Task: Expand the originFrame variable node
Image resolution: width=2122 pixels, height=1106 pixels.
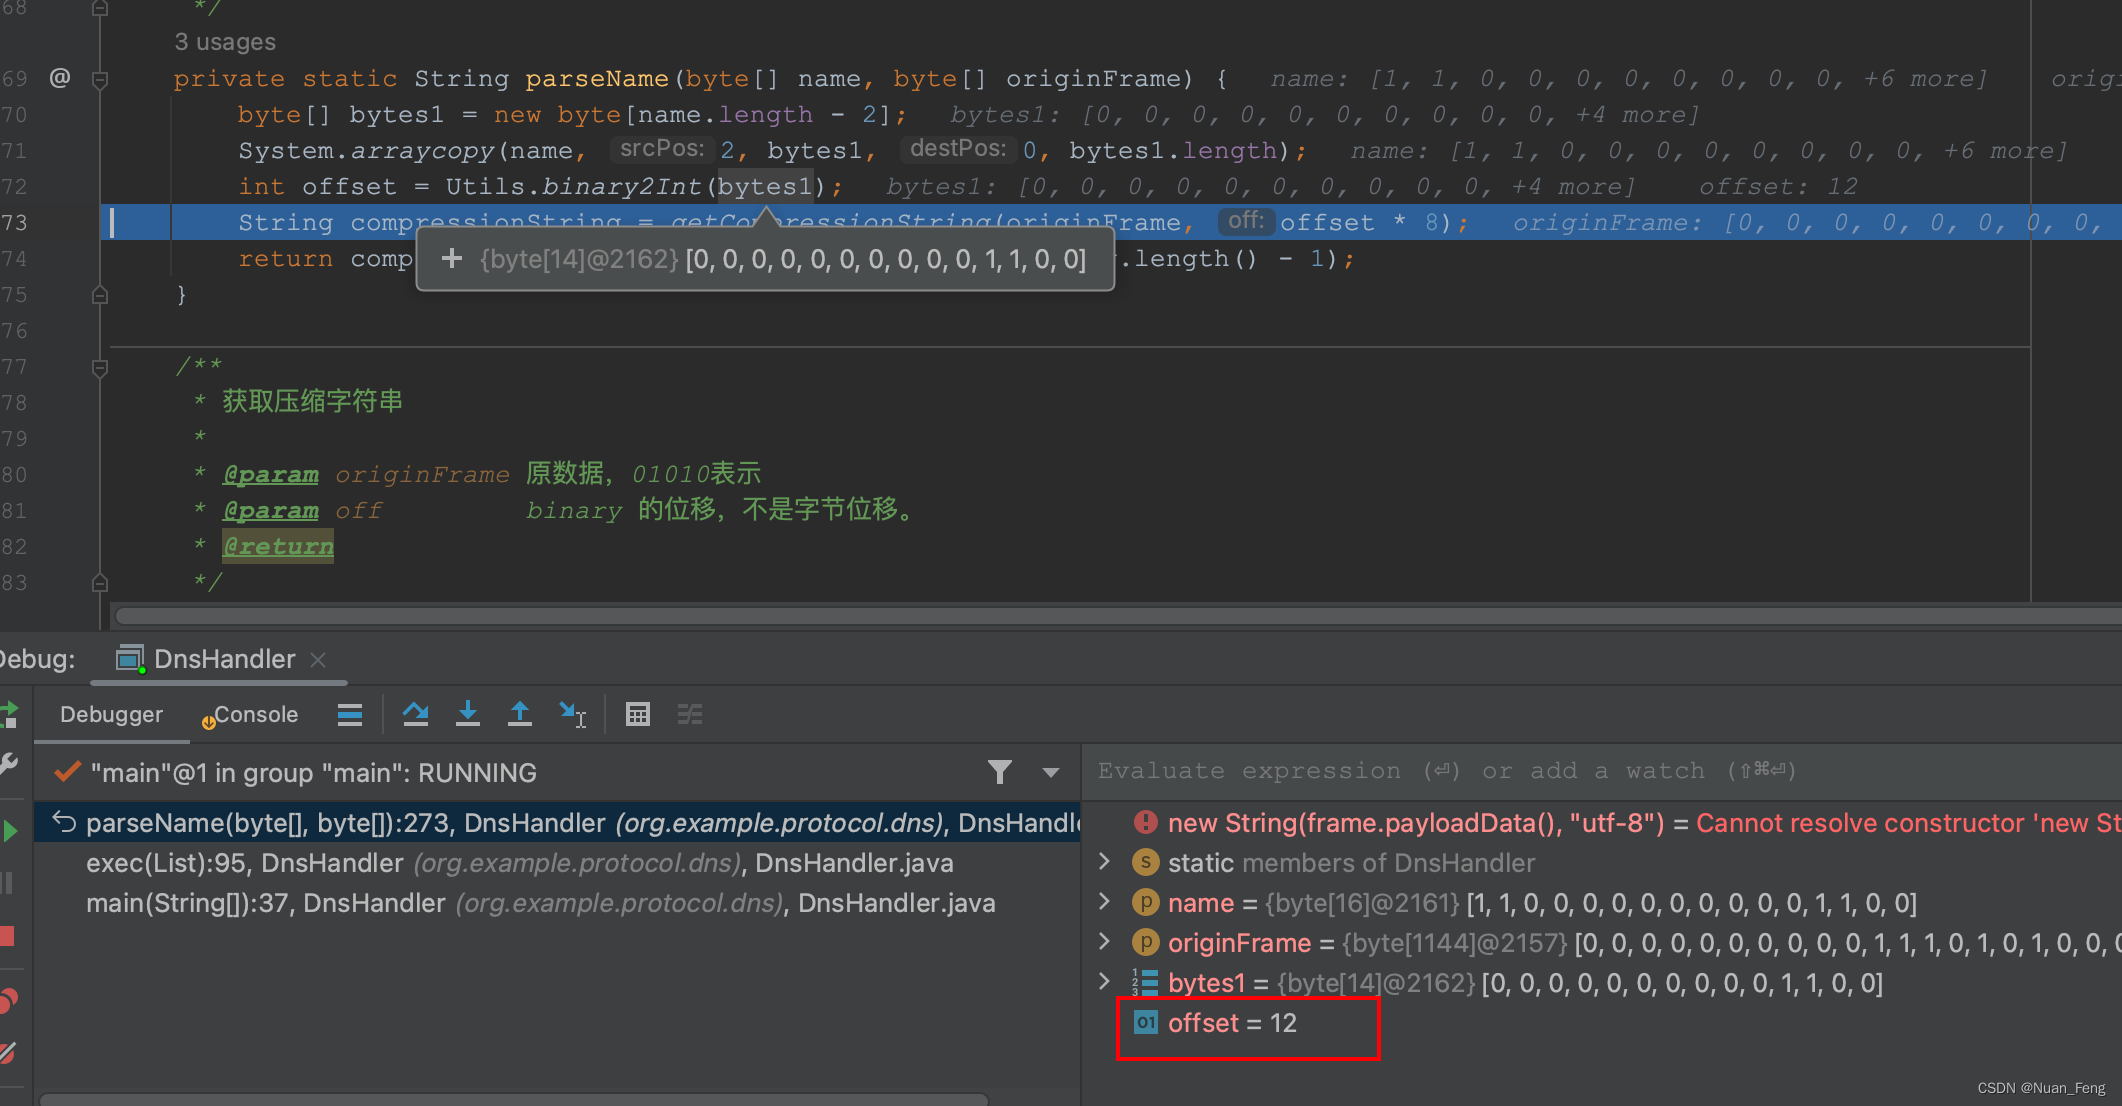Action: pyautogui.click(x=1104, y=942)
